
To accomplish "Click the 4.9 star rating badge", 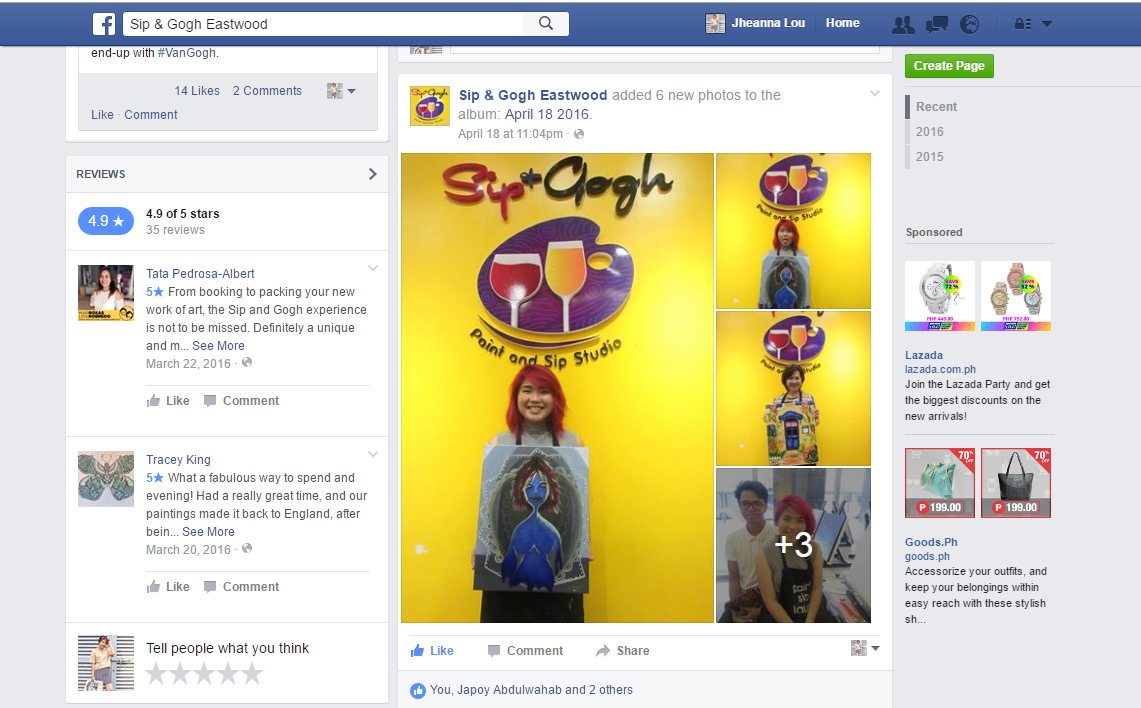I will [x=106, y=221].
